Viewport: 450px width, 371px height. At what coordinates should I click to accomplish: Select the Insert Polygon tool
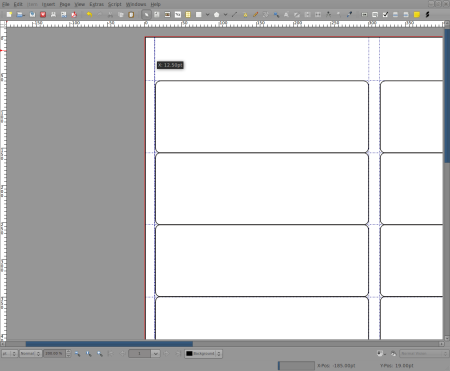[216, 15]
